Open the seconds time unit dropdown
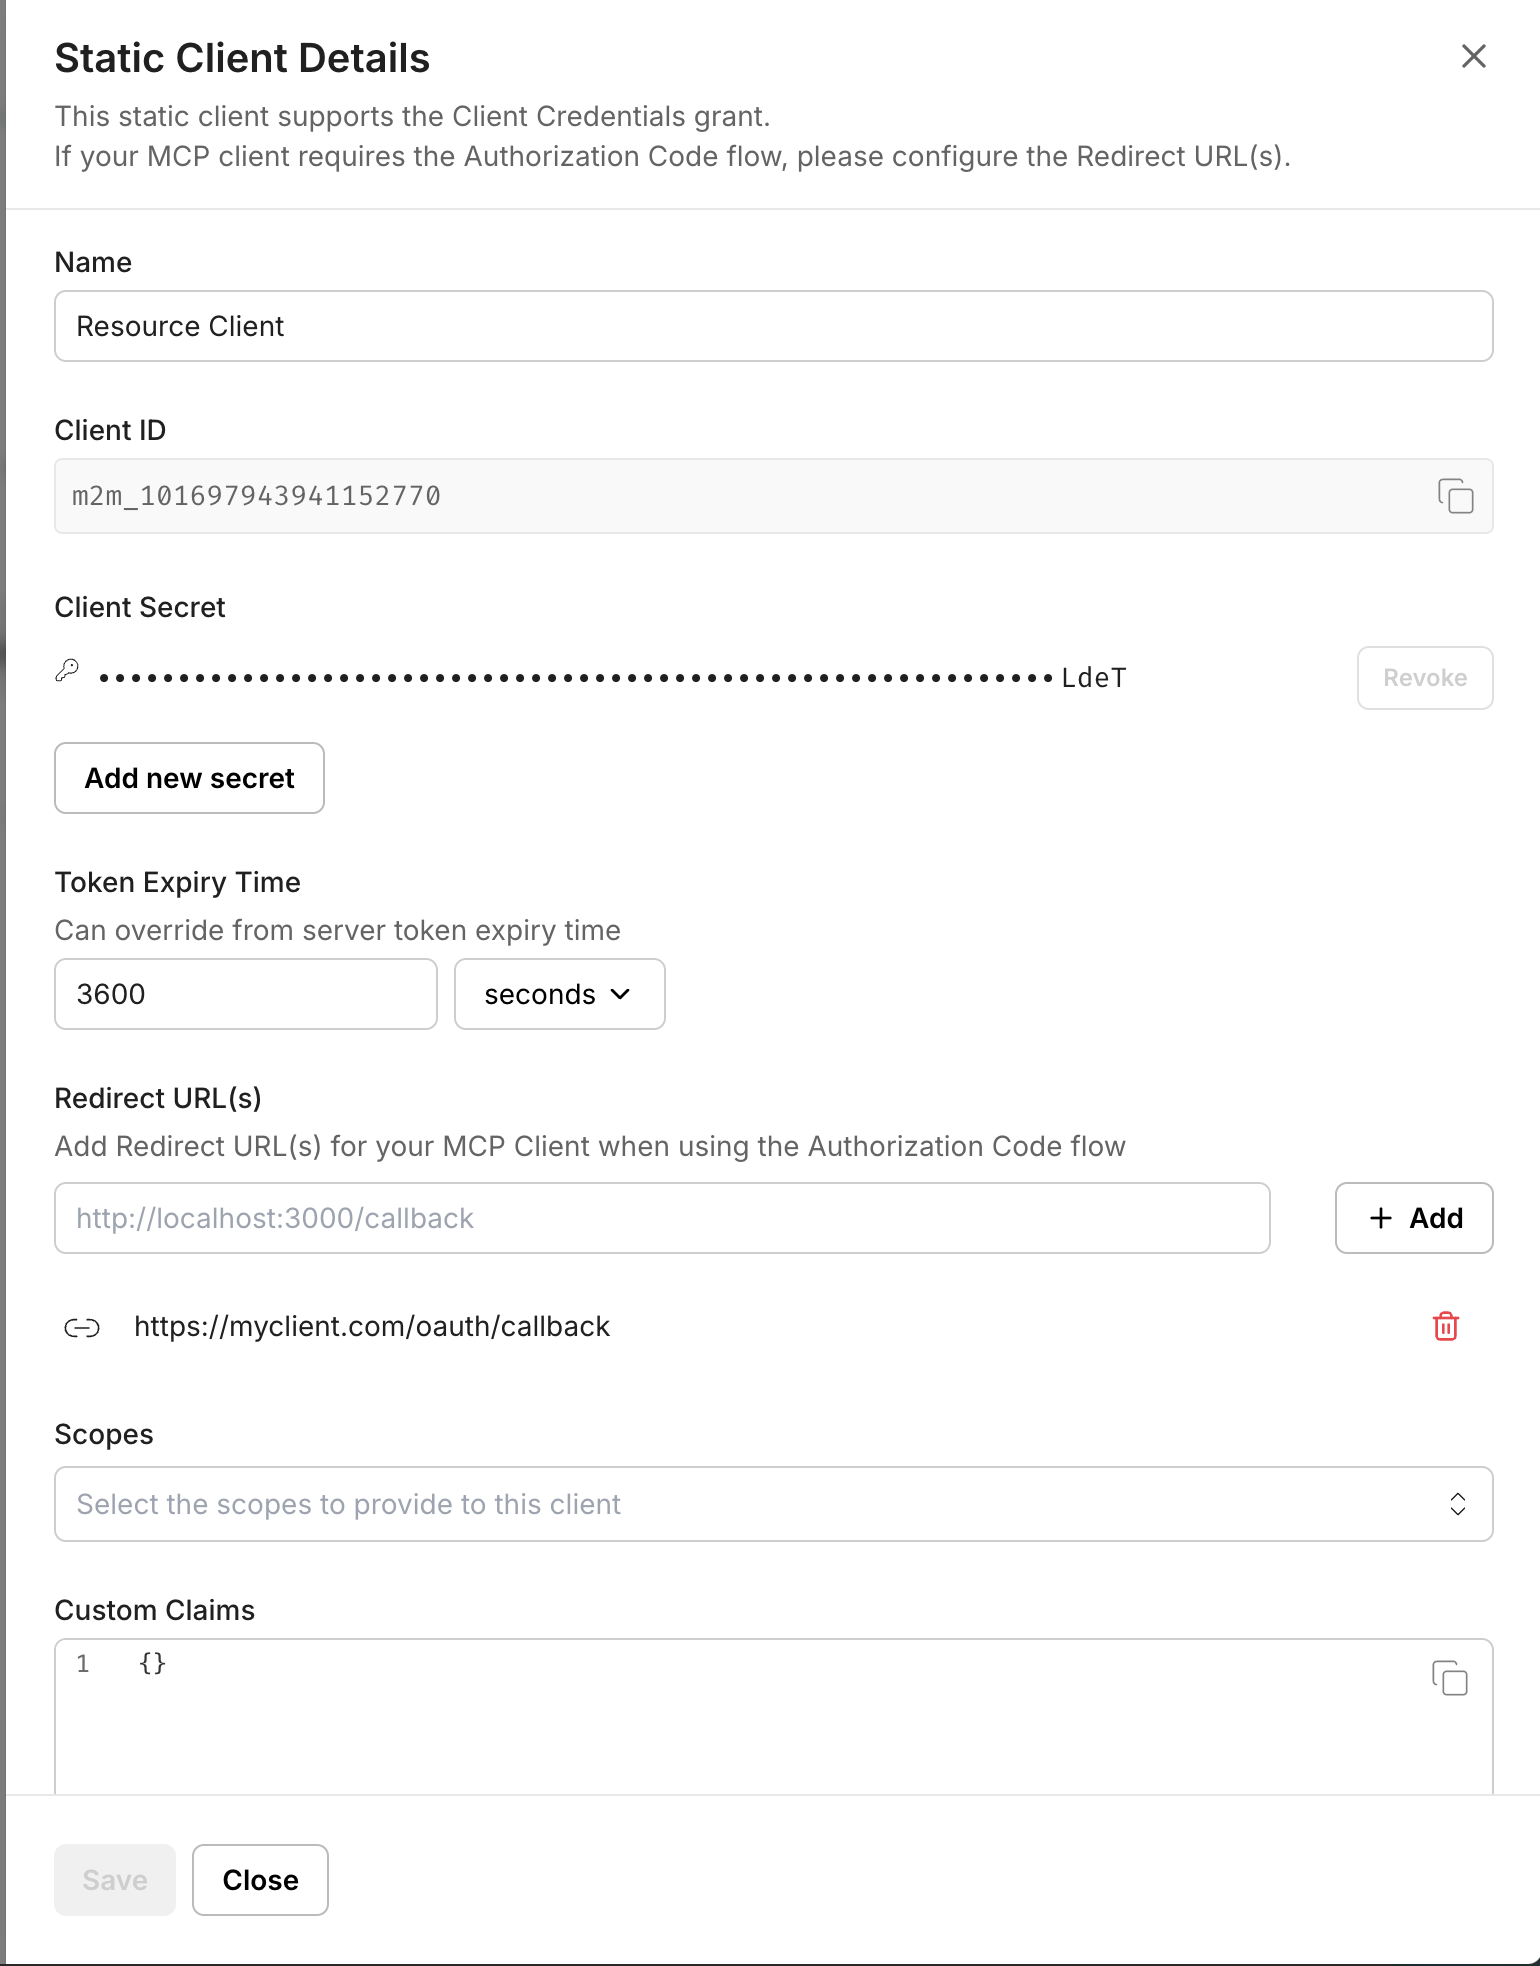The image size is (1540, 1966). click(x=559, y=994)
